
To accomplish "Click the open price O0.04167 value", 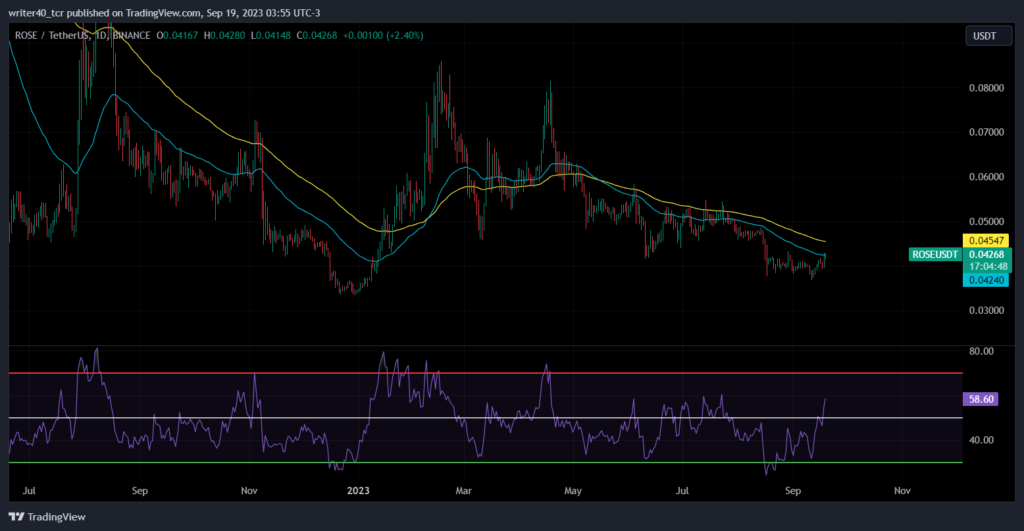I will pos(177,35).
